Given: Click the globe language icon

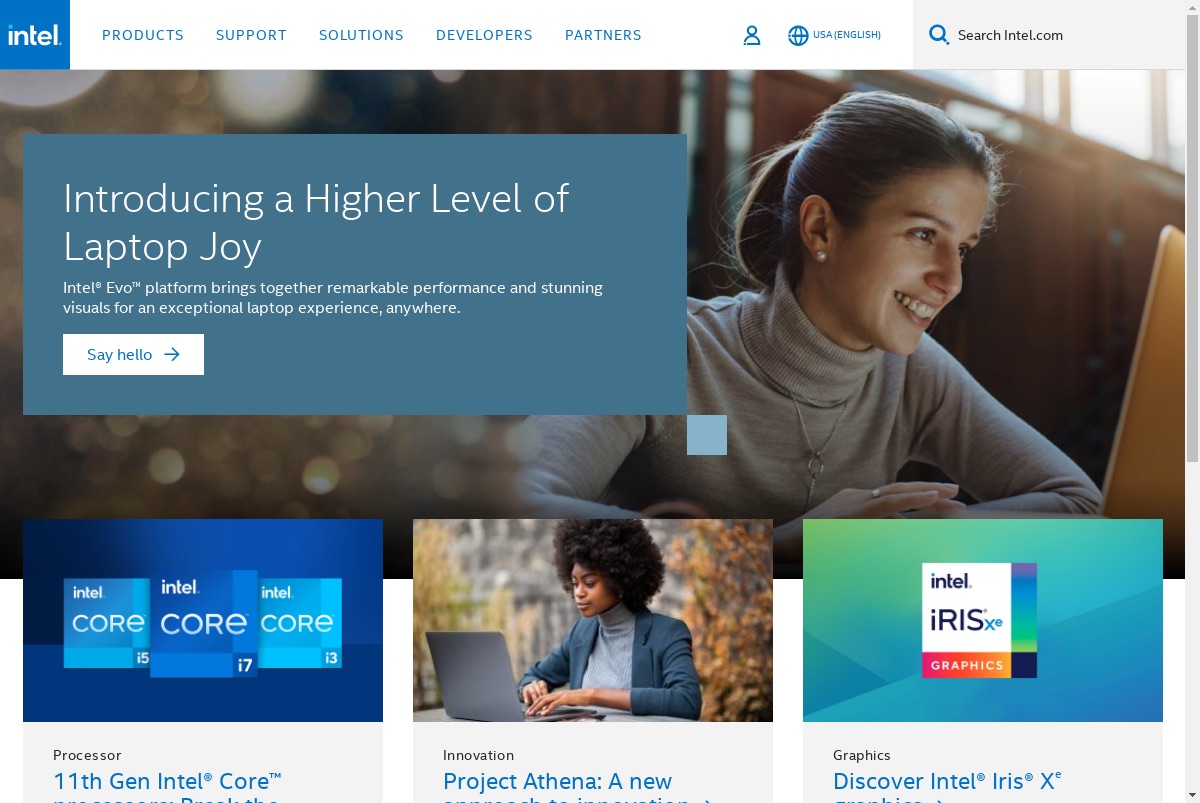Looking at the screenshot, I should tap(798, 35).
